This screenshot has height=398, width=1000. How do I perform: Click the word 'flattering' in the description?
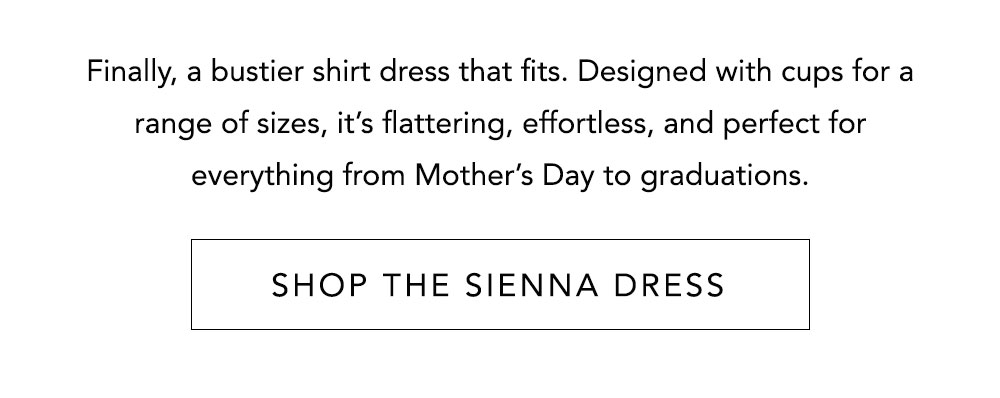coord(446,124)
